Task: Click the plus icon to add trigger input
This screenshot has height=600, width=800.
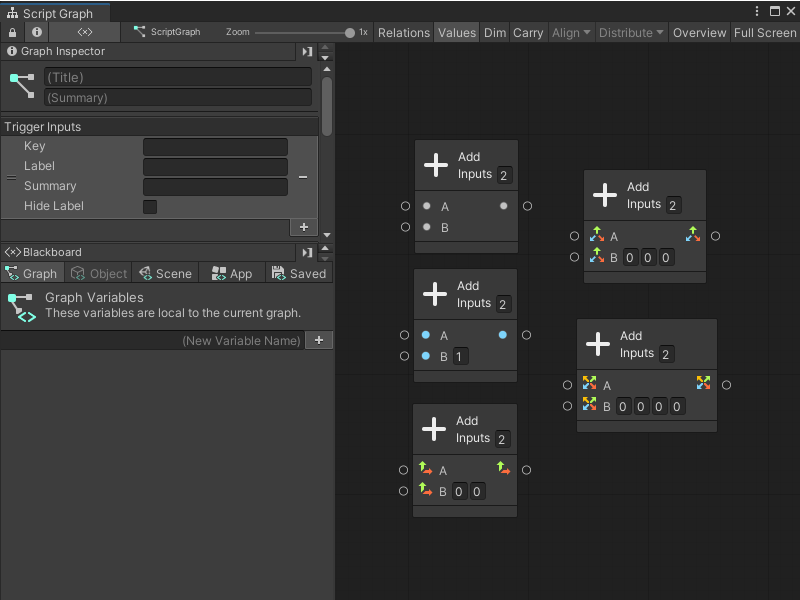Action: 304,227
